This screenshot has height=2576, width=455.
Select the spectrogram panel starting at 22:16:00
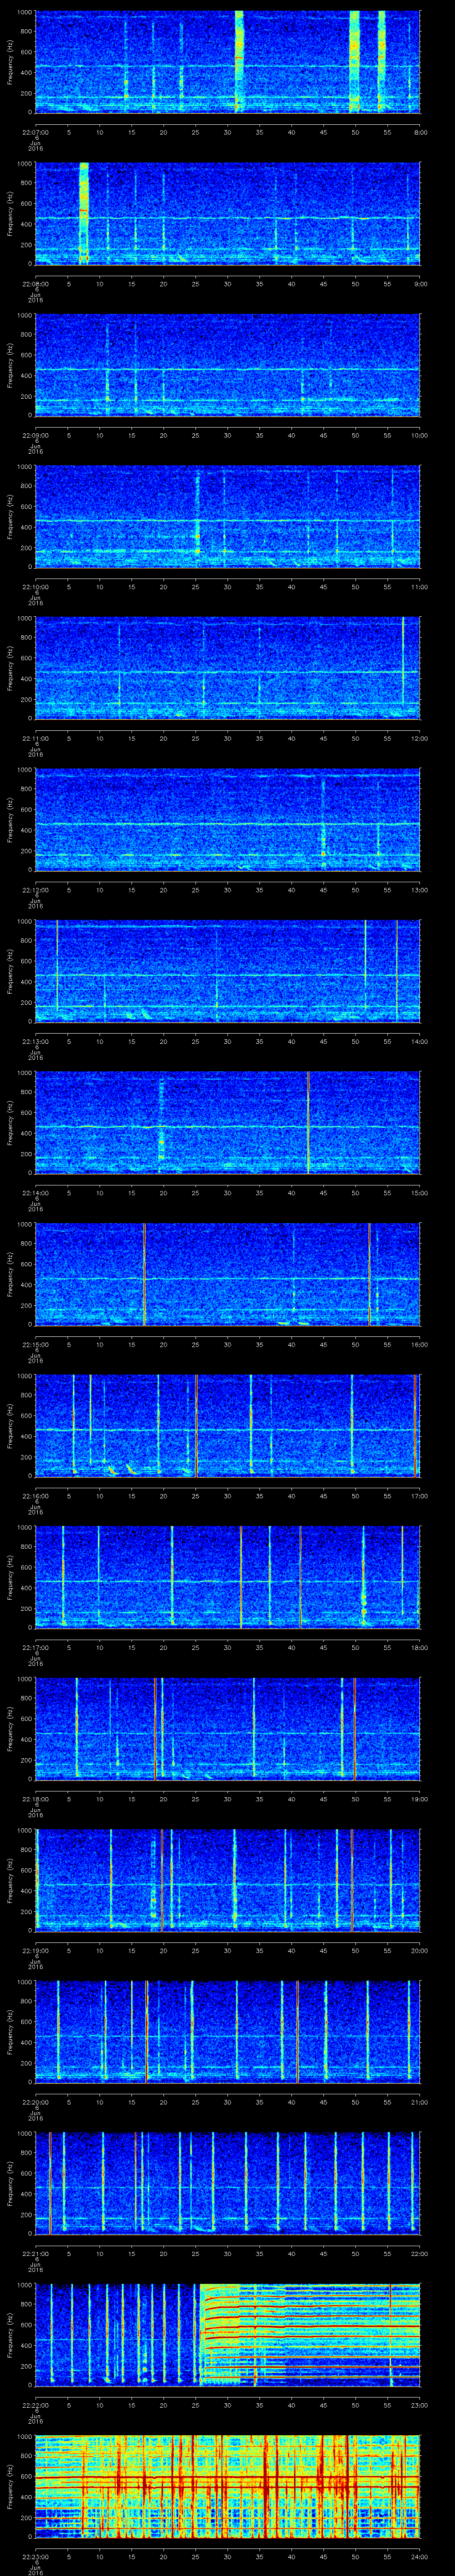coord(227,1426)
